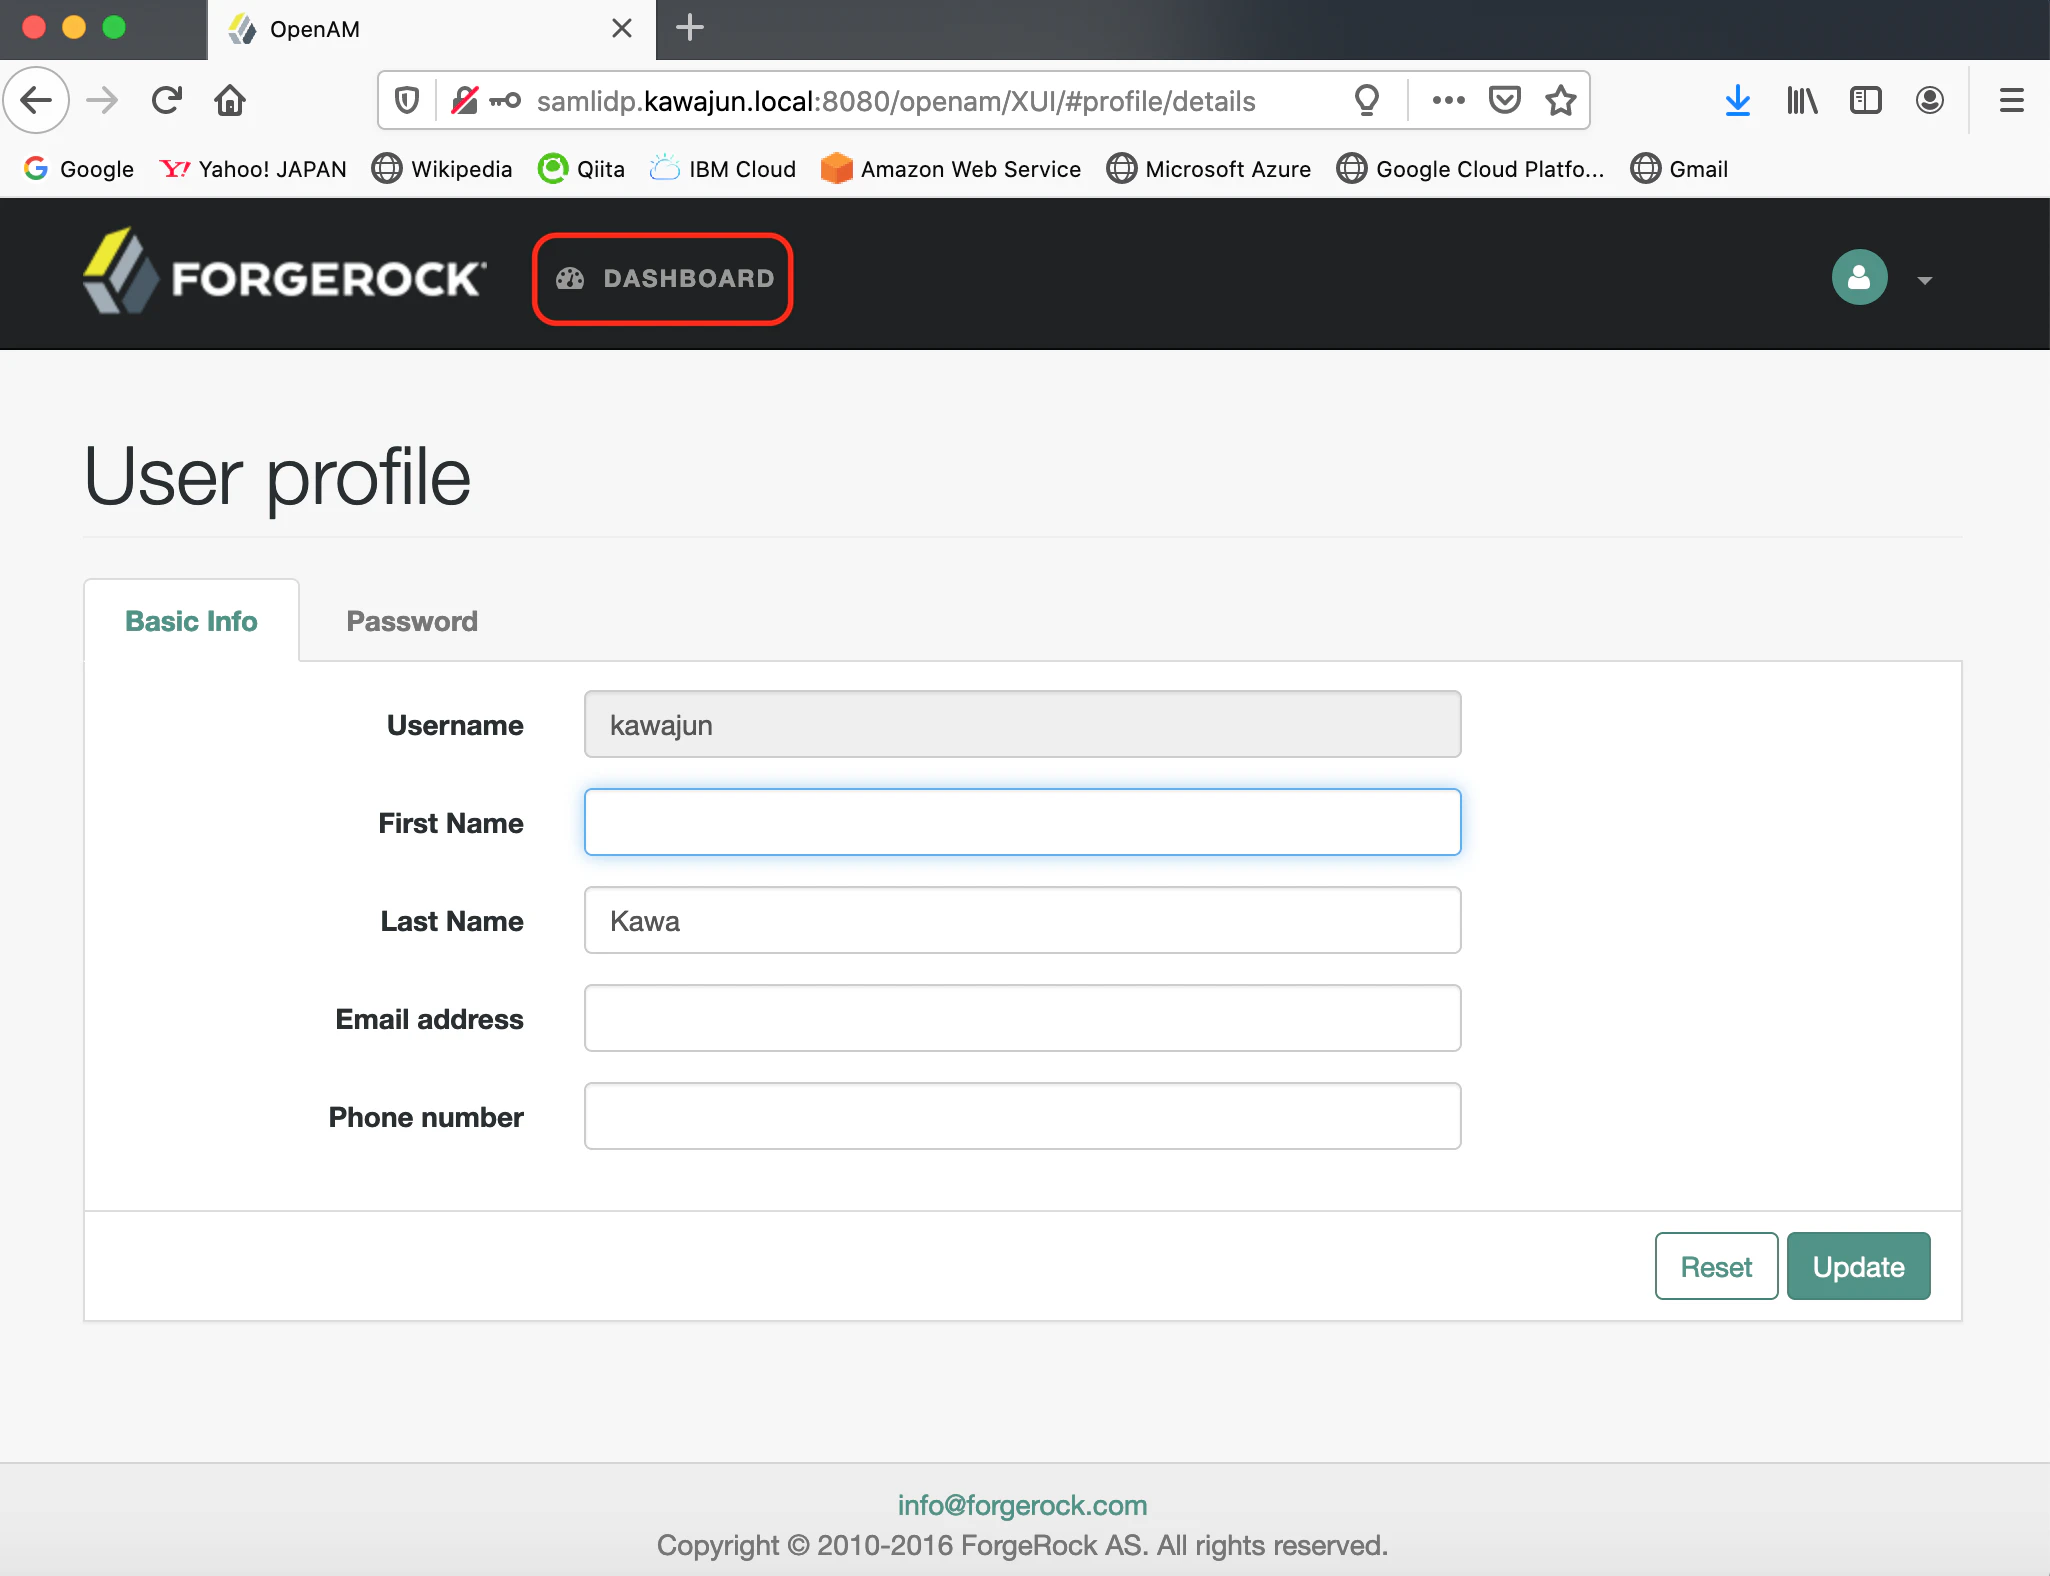
Task: Open the info@forgerock.com email link
Action: pos(1022,1505)
